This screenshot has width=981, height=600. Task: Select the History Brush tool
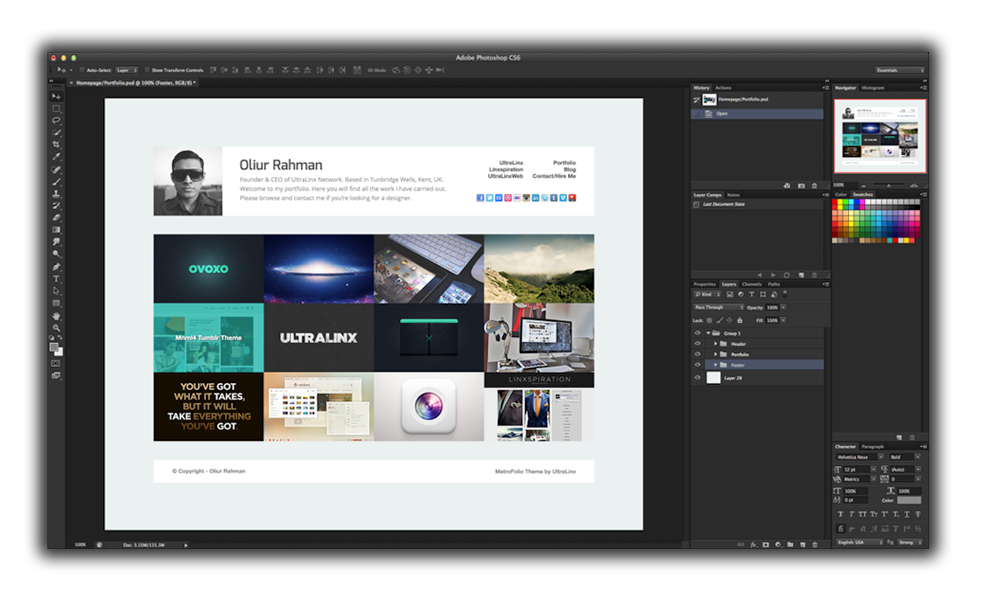(56, 205)
